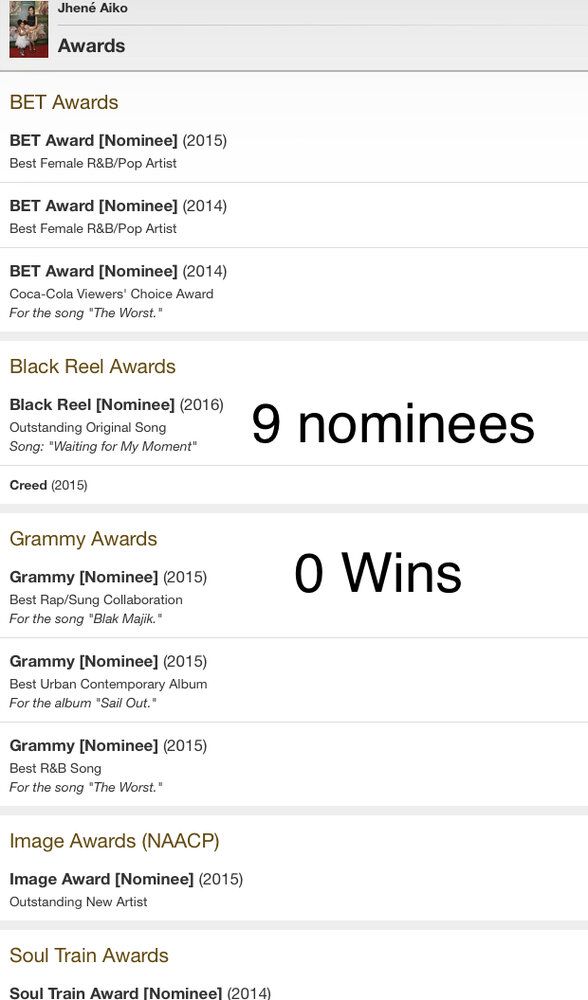The height and width of the screenshot is (1000, 588).
Task: Open the Creed (2015) movie link
Action: 48,485
